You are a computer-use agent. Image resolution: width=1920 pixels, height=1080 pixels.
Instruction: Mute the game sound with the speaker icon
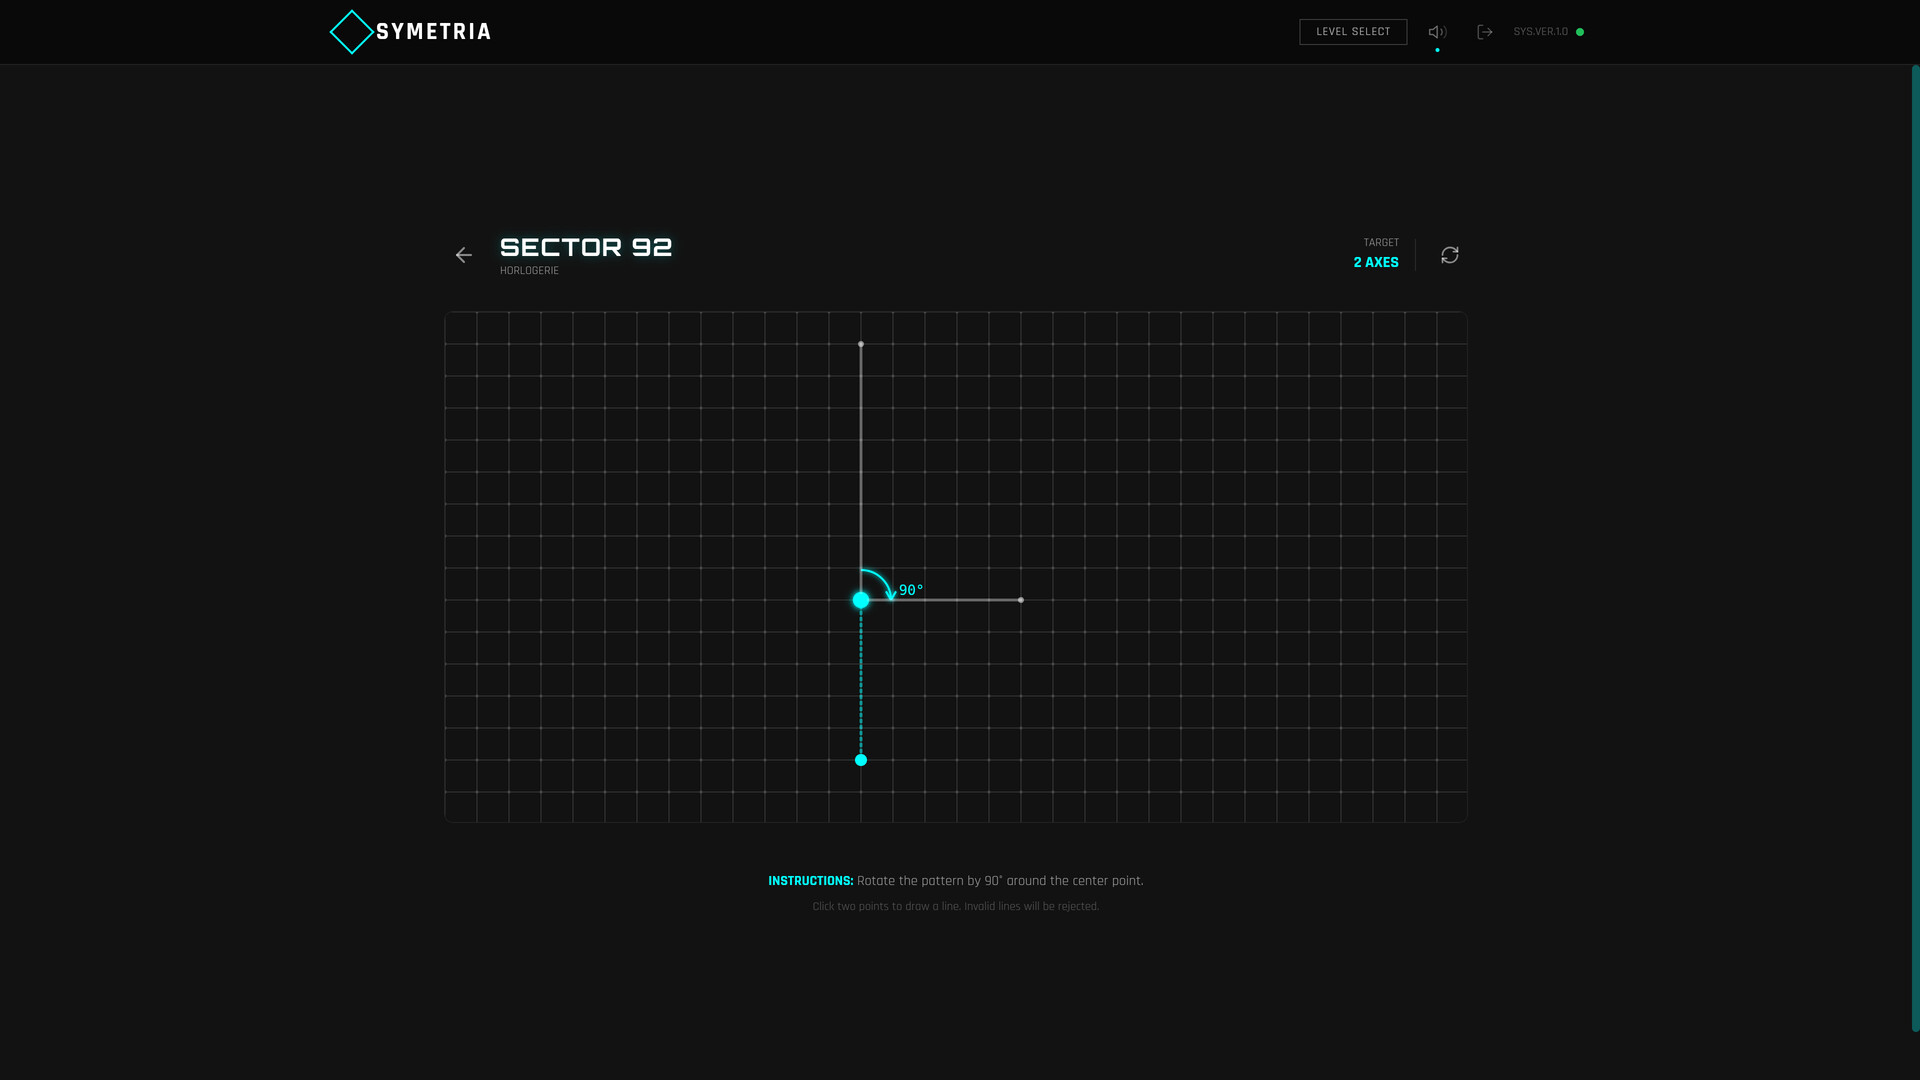tap(1437, 32)
